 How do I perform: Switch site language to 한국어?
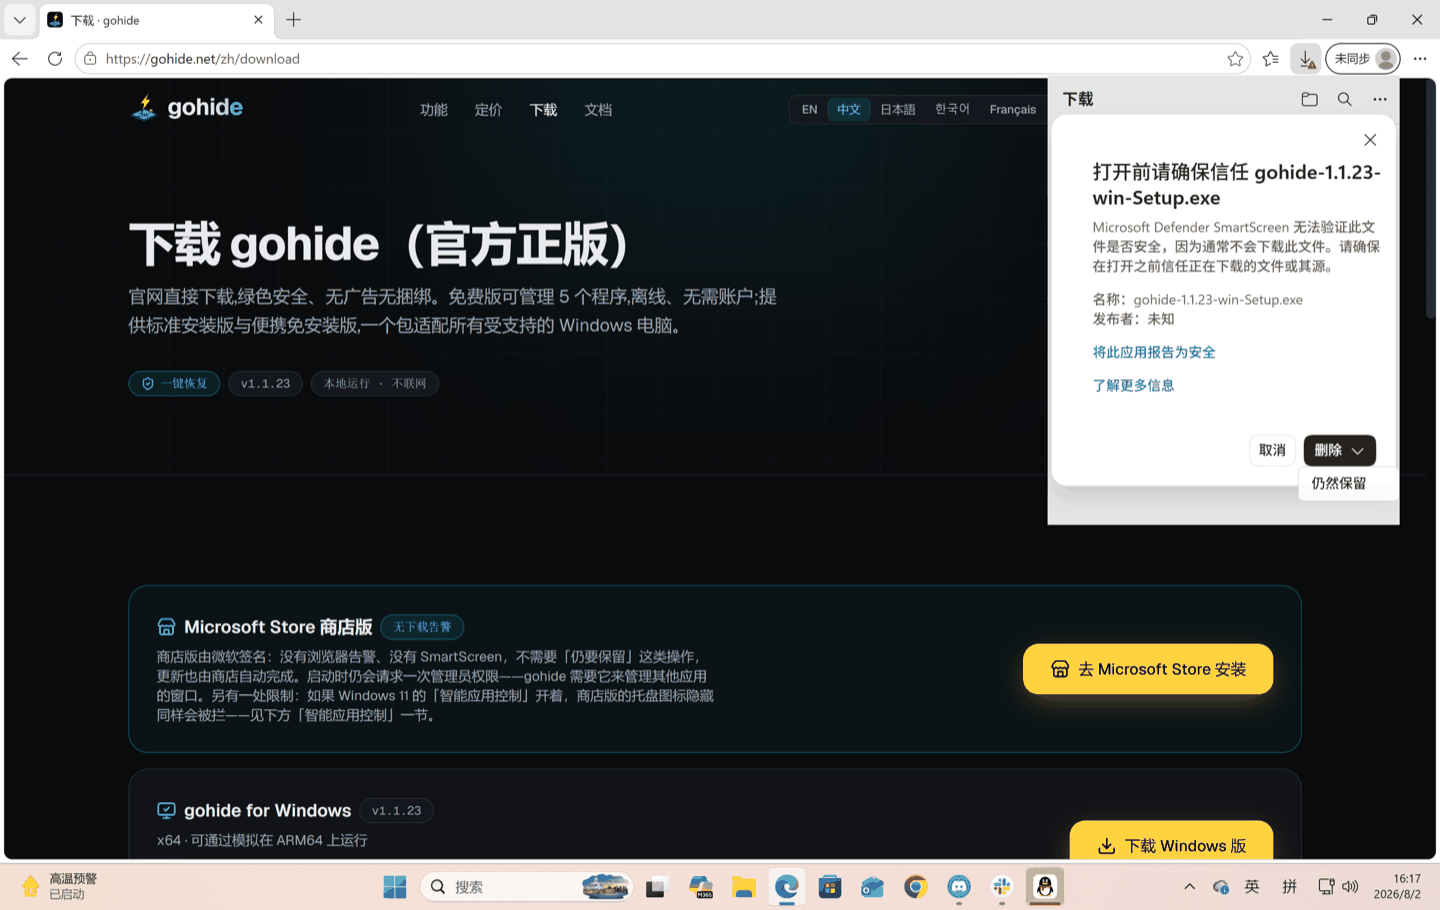(952, 109)
